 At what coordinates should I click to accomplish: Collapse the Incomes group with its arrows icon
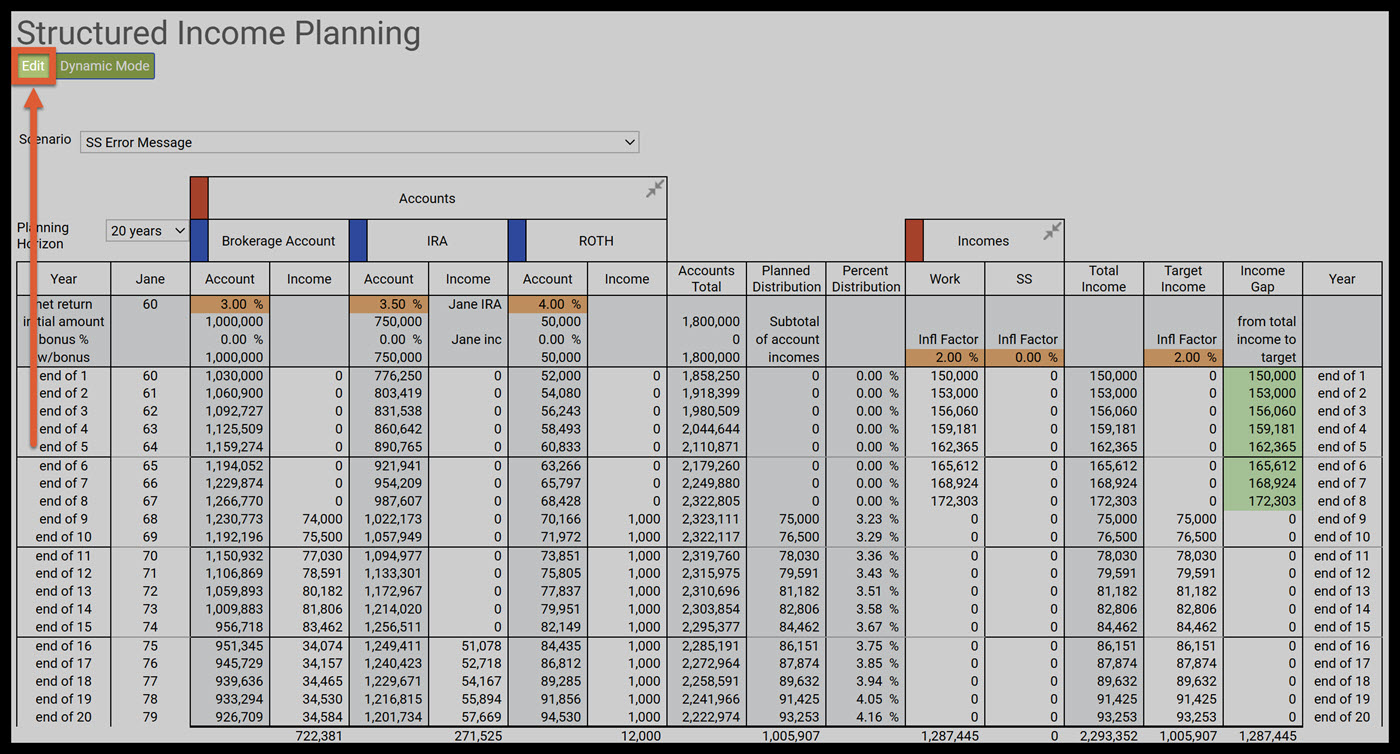[x=1052, y=231]
